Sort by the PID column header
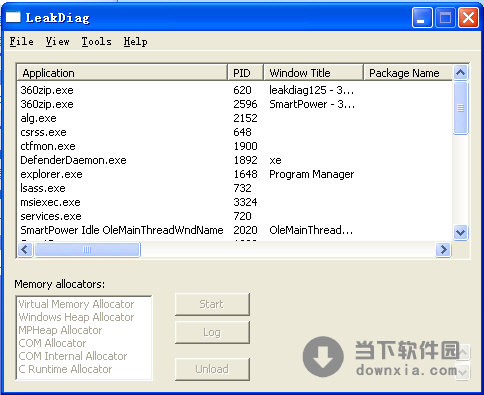 click(x=245, y=73)
